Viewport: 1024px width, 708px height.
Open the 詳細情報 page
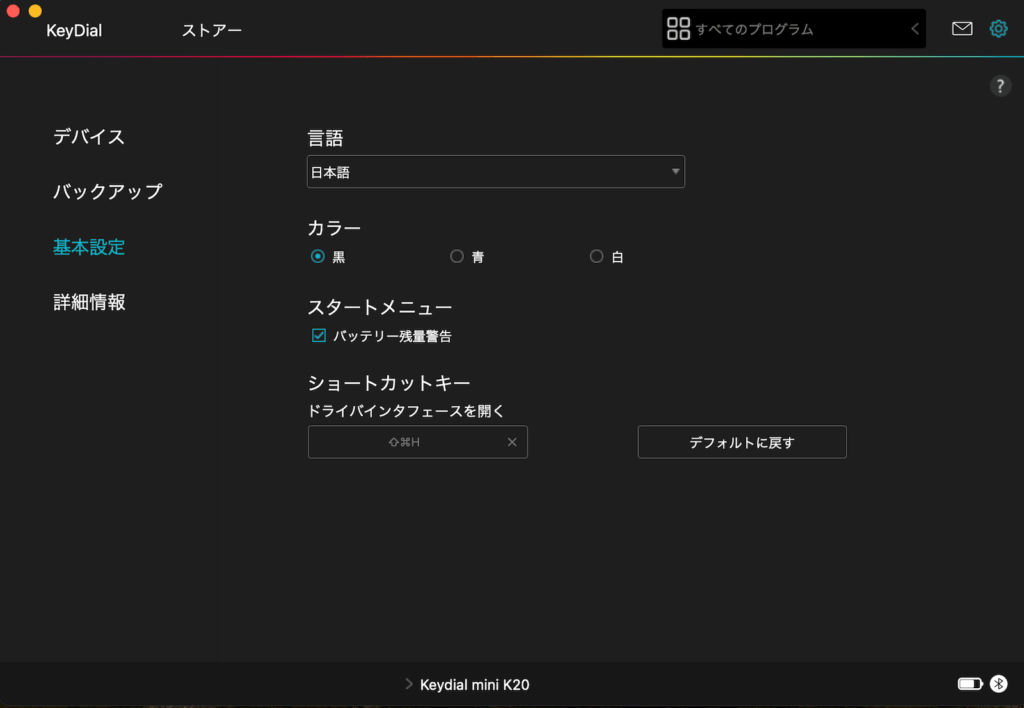tap(89, 302)
